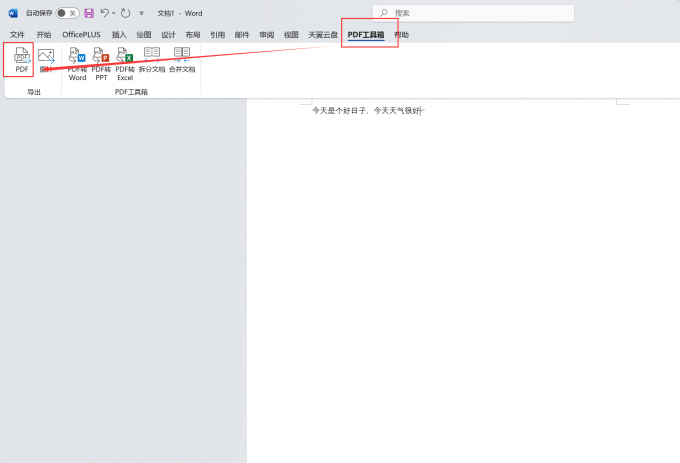Open the PDF转Word converter
This screenshot has height=463, width=680.
pyautogui.click(x=77, y=64)
